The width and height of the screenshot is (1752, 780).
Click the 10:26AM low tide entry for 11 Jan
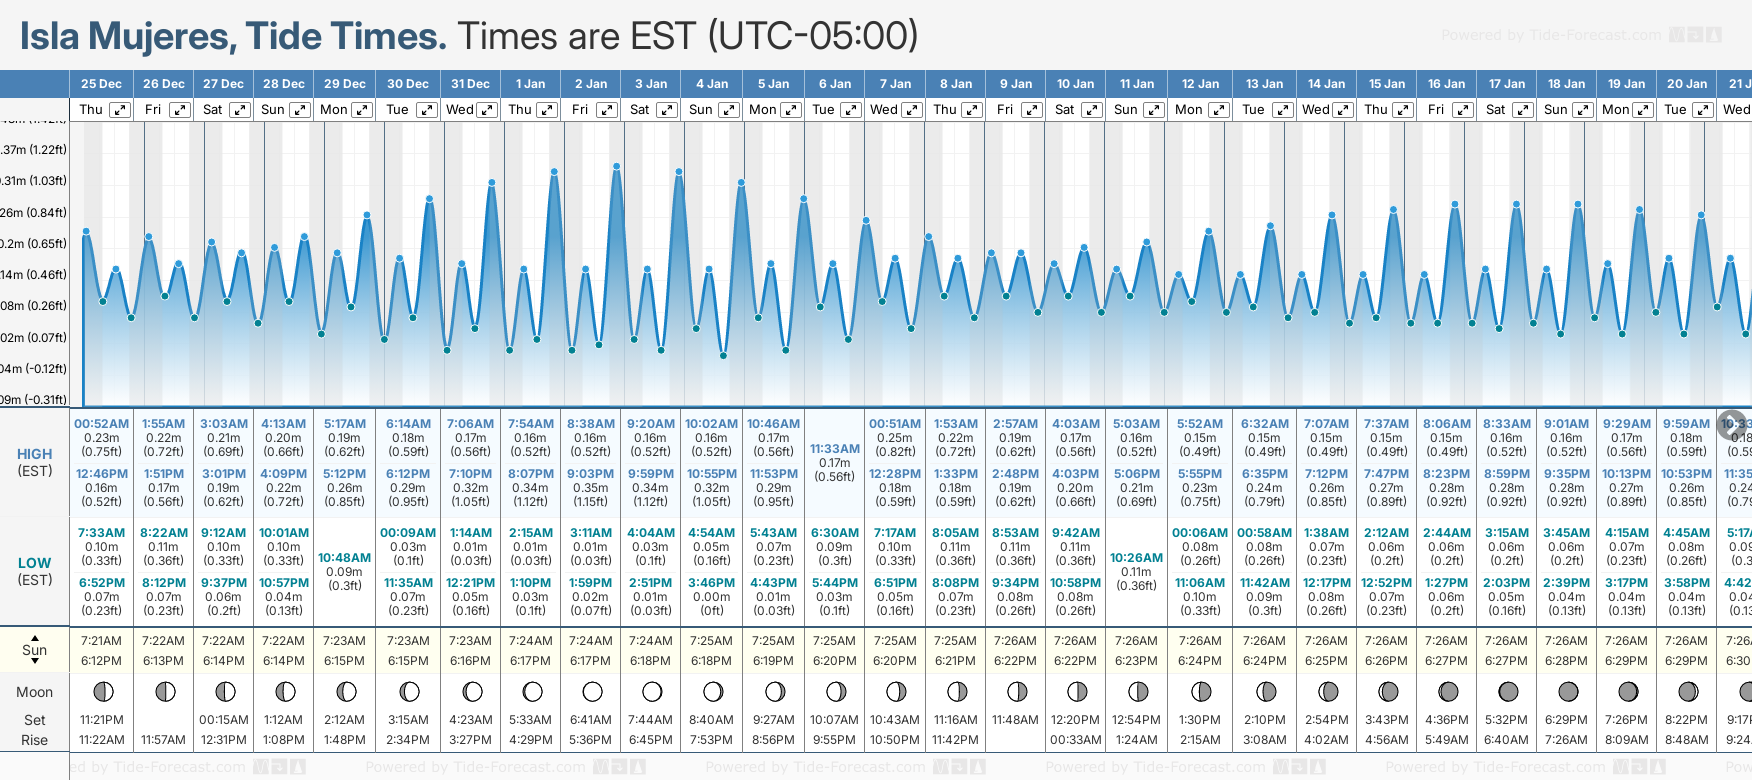(1136, 558)
